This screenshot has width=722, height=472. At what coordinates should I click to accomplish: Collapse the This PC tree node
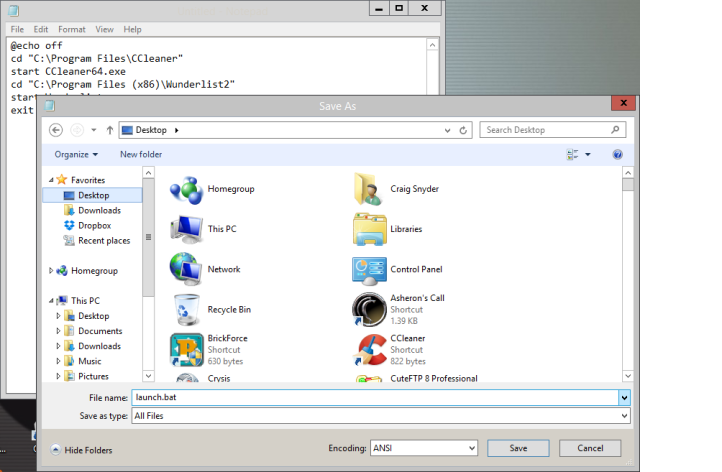tap(51, 301)
